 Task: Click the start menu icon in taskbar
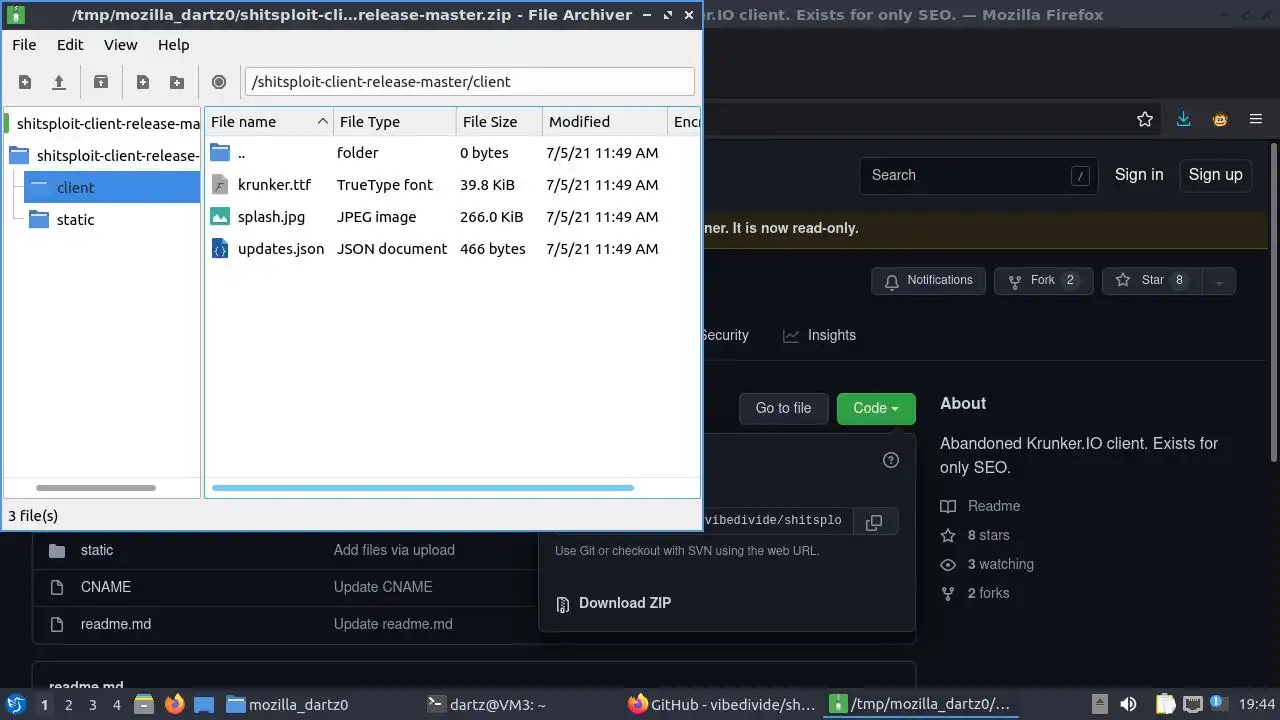pyautogui.click(x=16, y=704)
